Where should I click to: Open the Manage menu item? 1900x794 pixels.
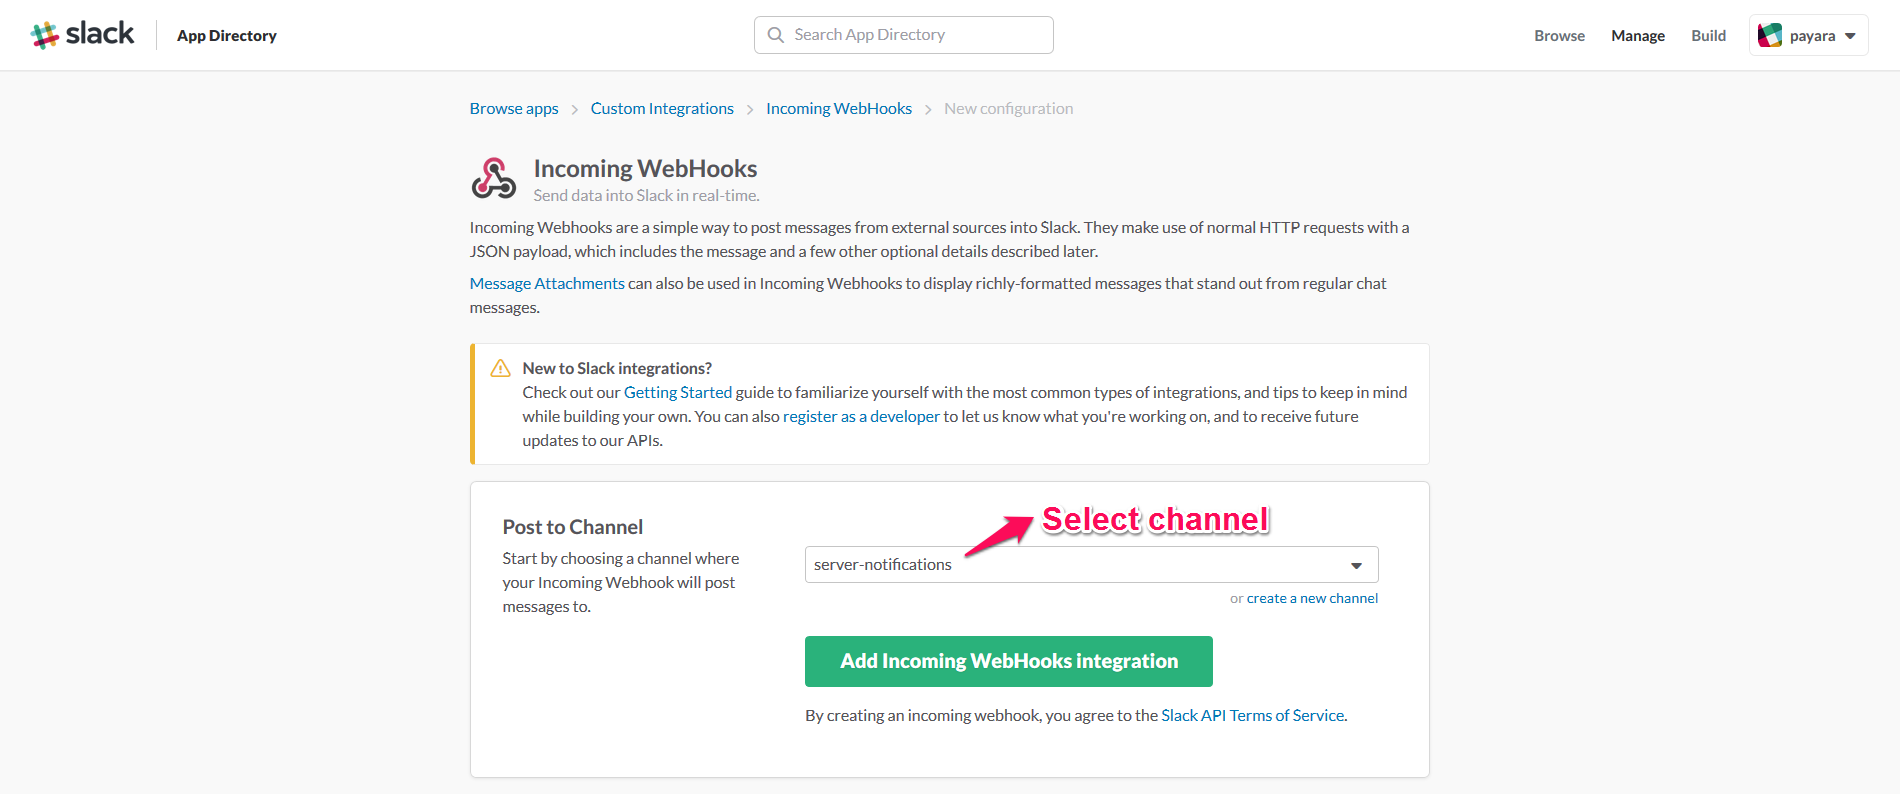pyautogui.click(x=1637, y=36)
